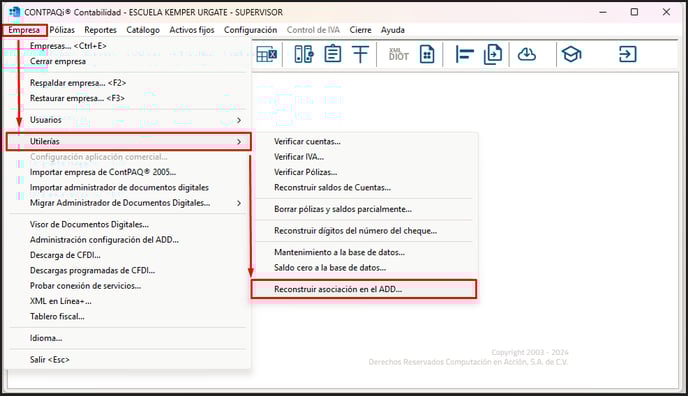Click the XML DIOT toolbar icon
The image size is (688, 396).
tap(398, 54)
